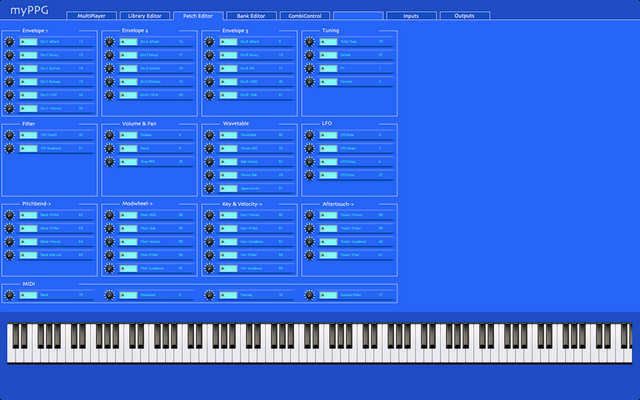Click the Bend->Pitch knob in Pitchbend section
Viewport: 640px width, 400px height.
coord(9,215)
